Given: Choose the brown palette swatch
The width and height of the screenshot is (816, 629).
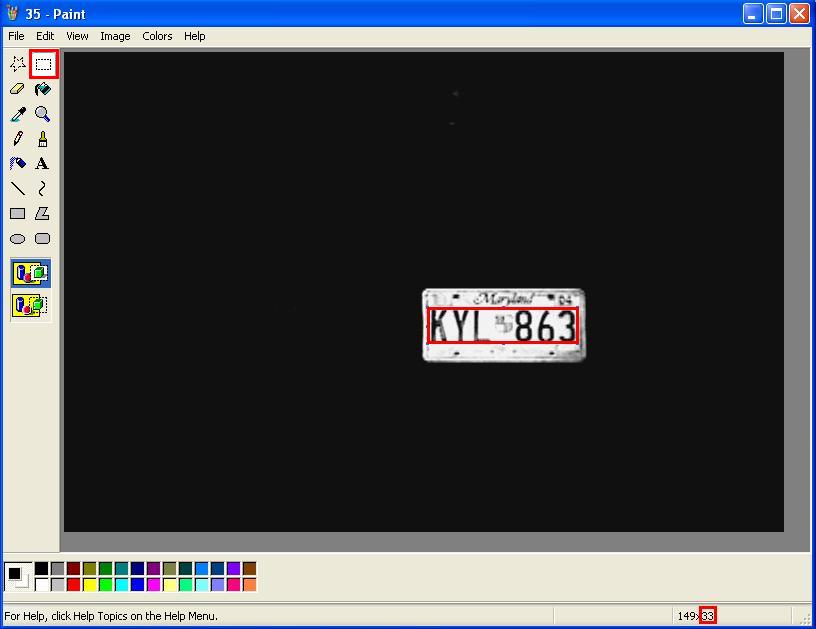Looking at the screenshot, I should click(x=250, y=569).
